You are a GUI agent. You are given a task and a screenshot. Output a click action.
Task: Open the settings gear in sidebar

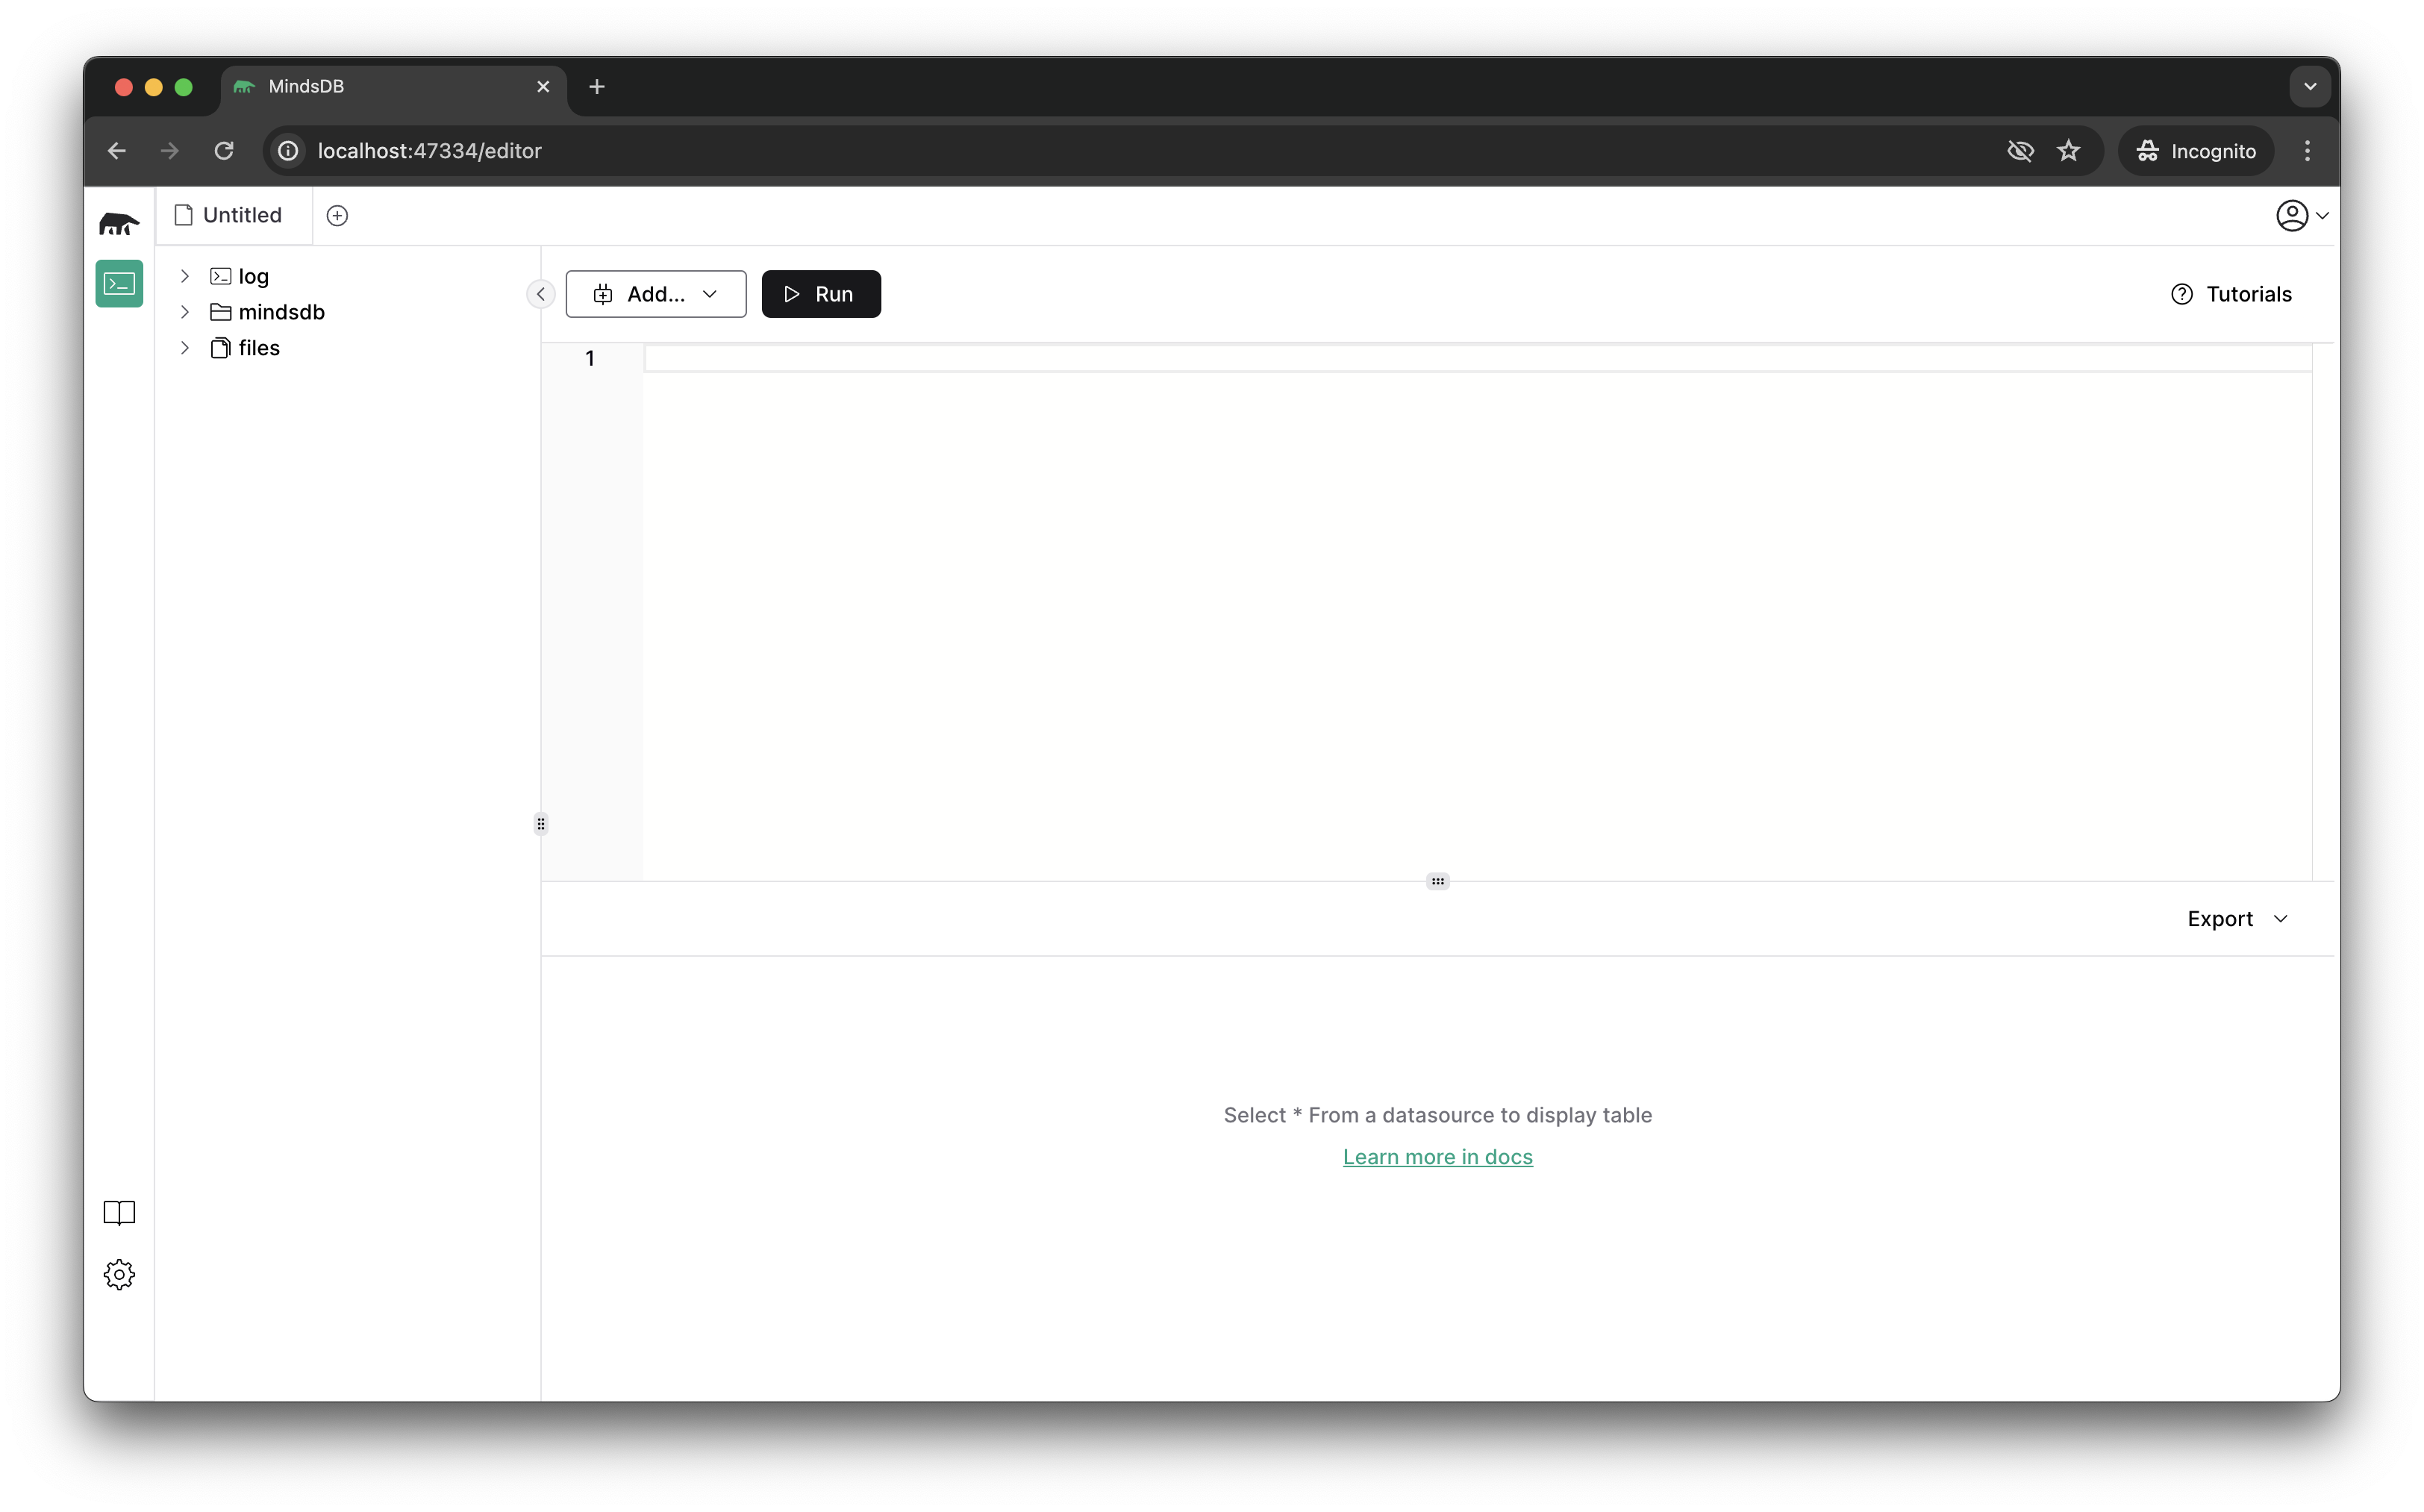tap(119, 1274)
